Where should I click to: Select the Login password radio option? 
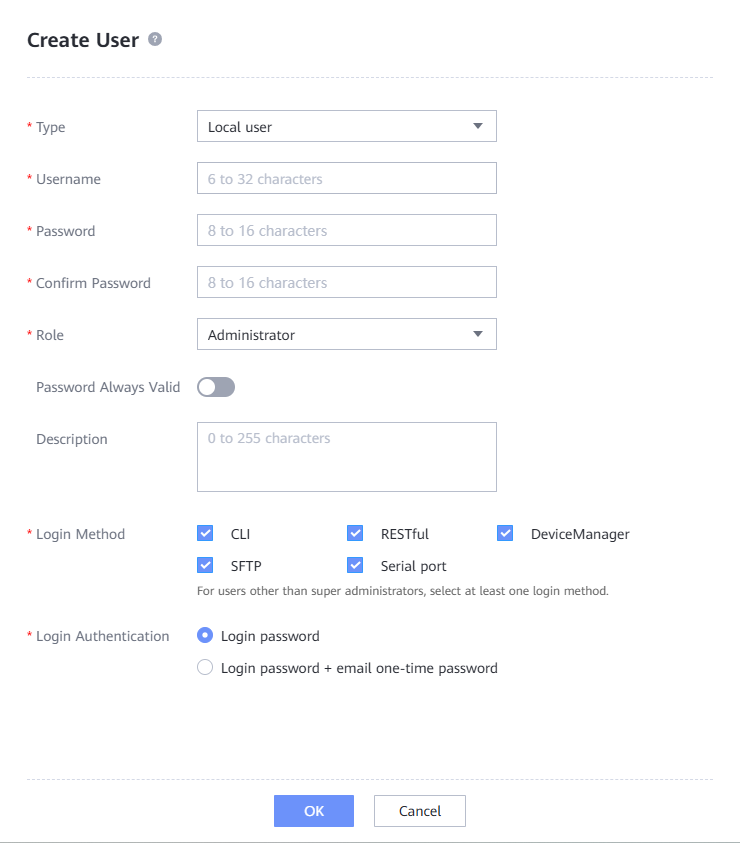tap(205, 636)
